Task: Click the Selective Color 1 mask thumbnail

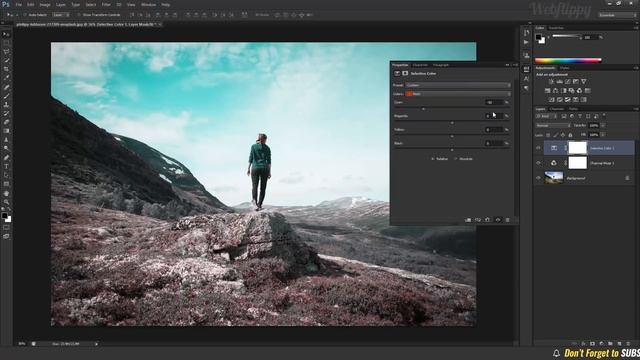Action: [x=578, y=148]
